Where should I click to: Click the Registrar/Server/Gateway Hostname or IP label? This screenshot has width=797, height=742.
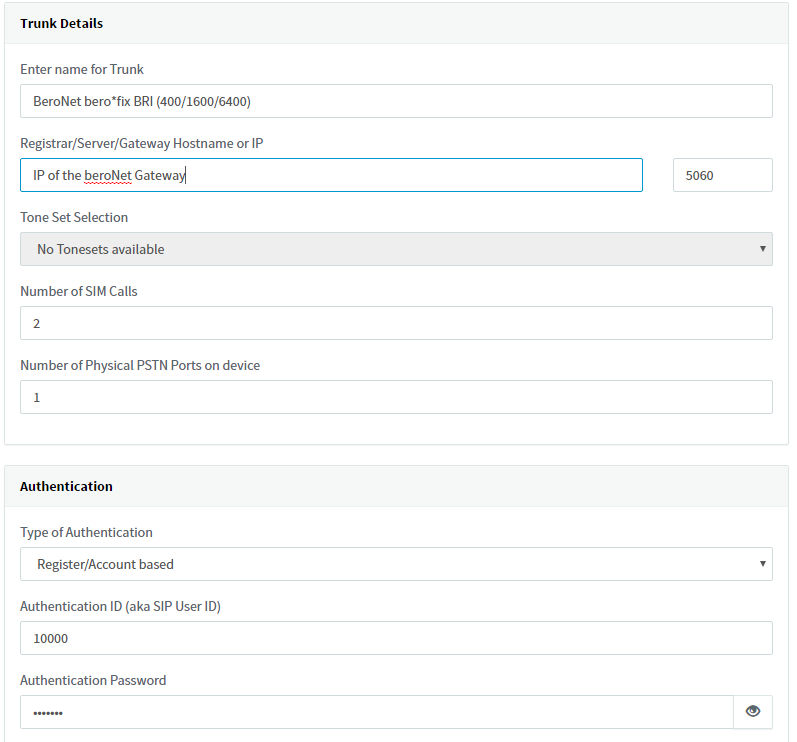pyautogui.click(x=142, y=143)
